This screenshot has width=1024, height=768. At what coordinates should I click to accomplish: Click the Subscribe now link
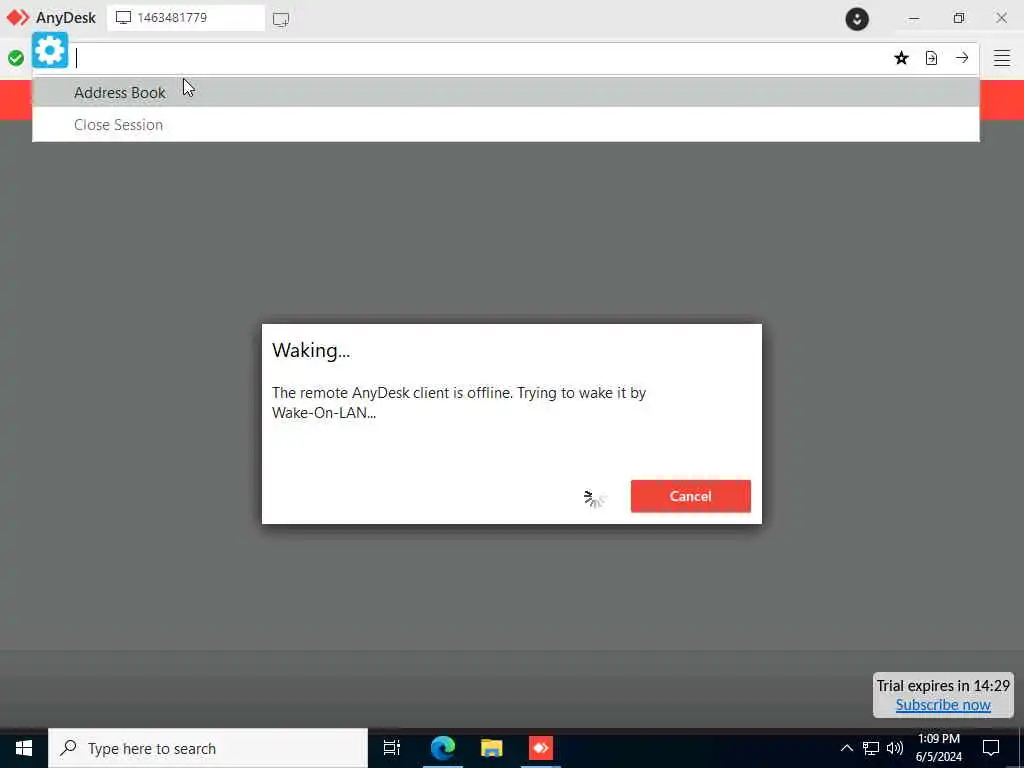coord(943,705)
